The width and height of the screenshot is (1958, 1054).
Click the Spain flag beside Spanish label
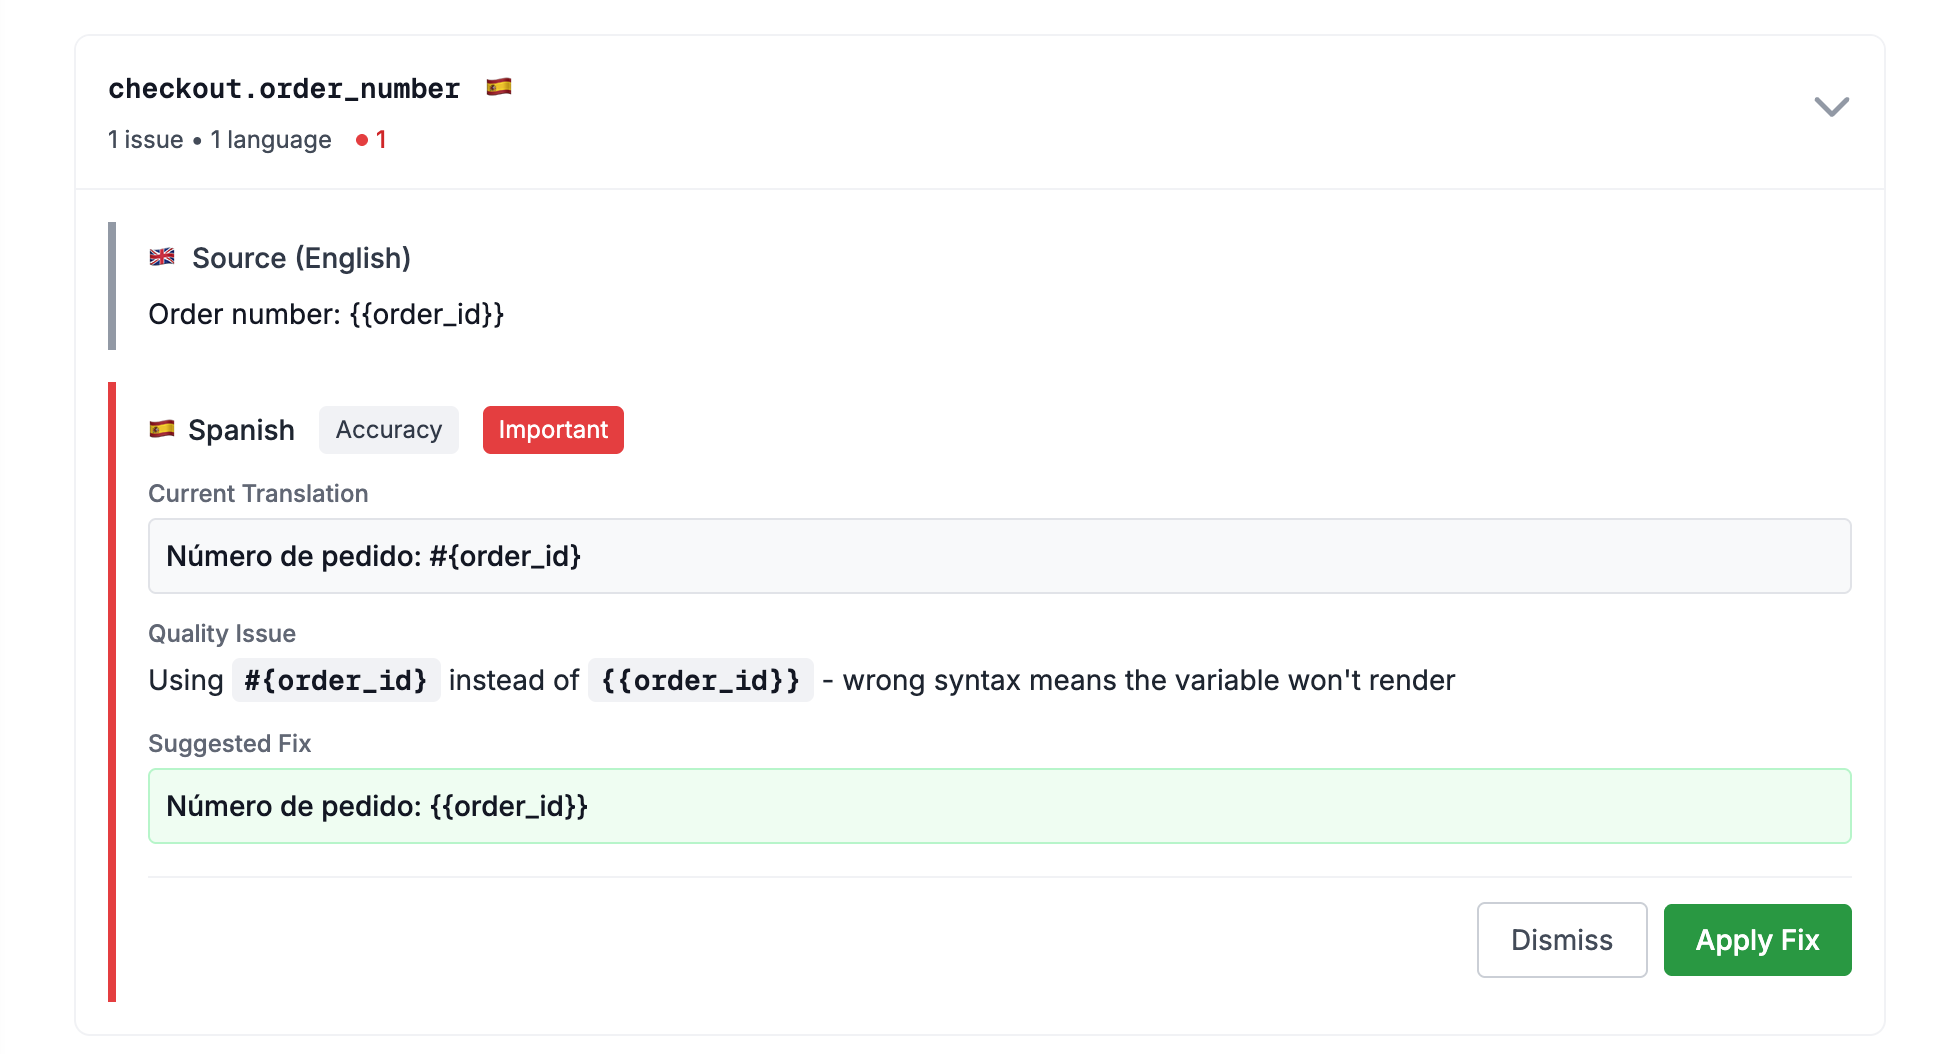tap(162, 429)
